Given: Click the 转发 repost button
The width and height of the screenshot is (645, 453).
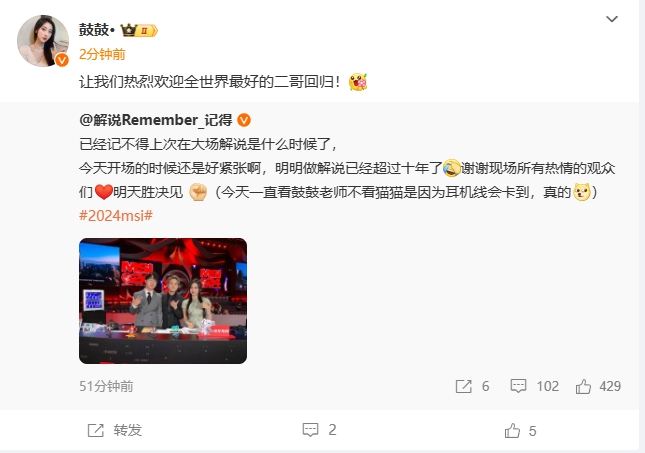Looking at the screenshot, I should click(x=115, y=430).
